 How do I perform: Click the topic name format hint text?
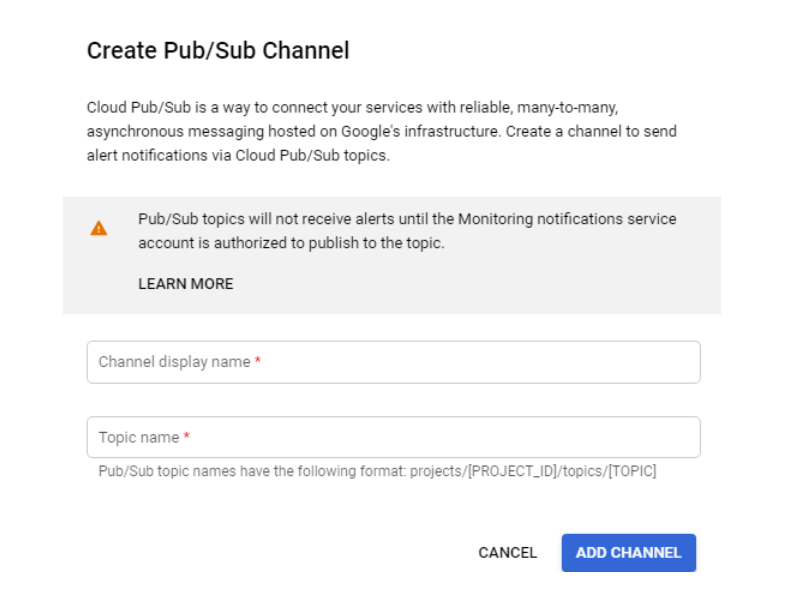(377, 471)
